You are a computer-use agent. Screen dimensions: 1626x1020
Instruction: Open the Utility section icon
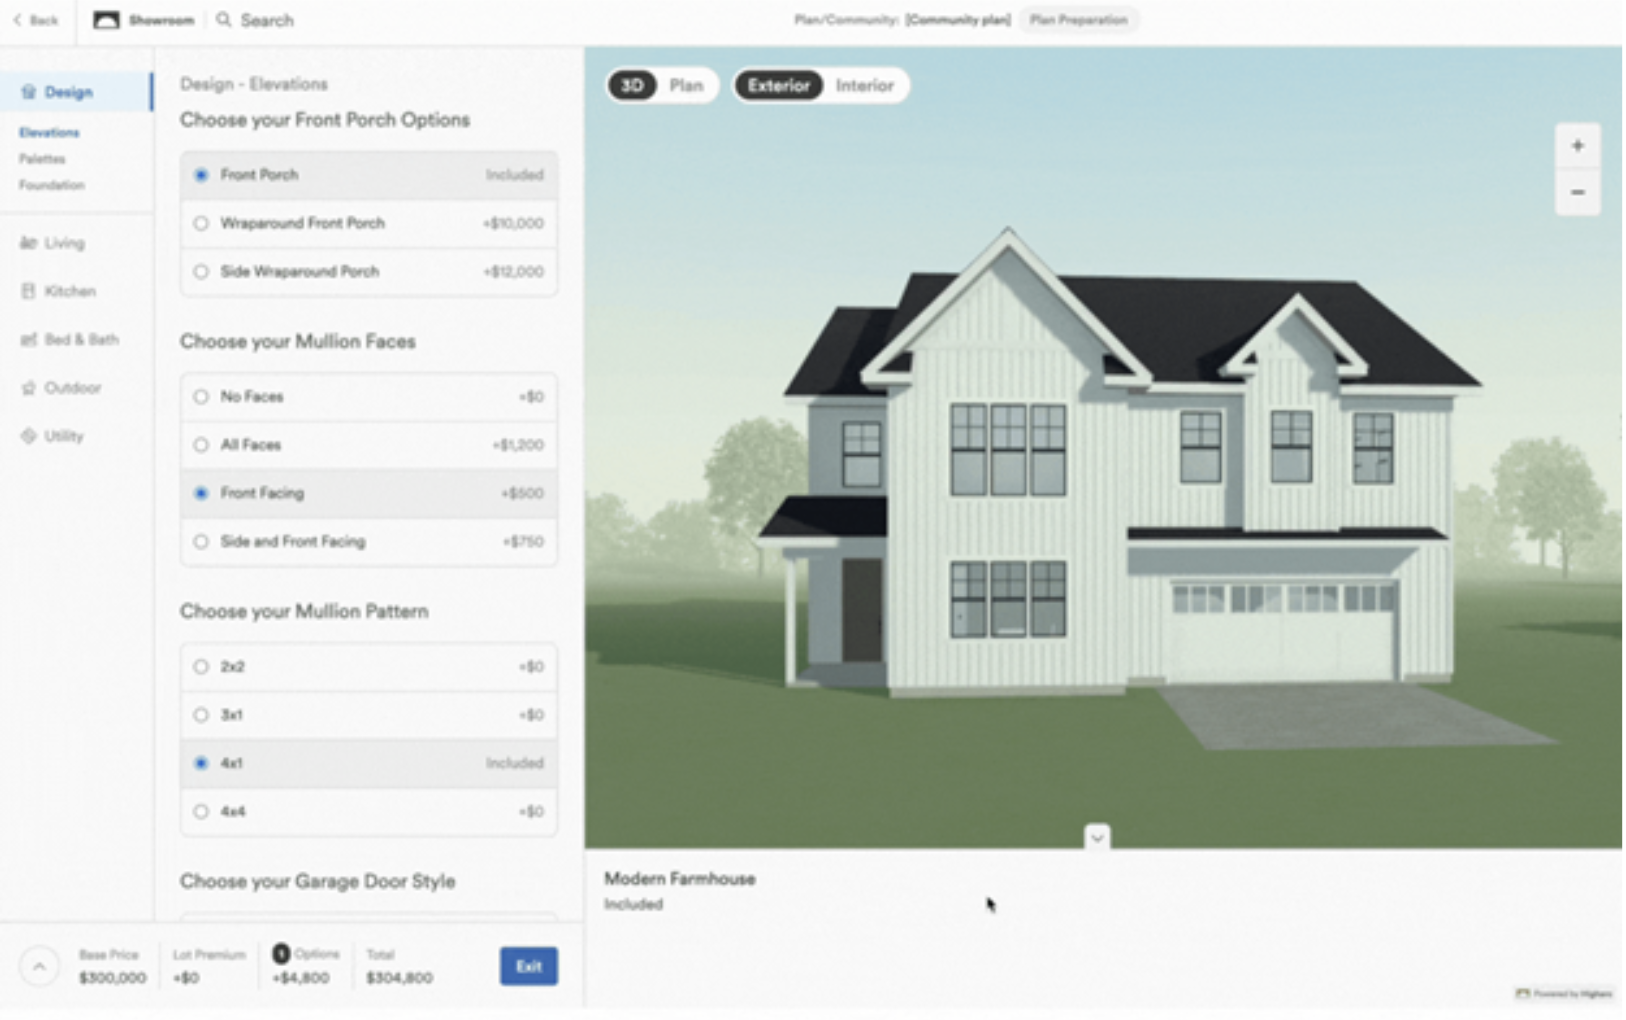28,436
